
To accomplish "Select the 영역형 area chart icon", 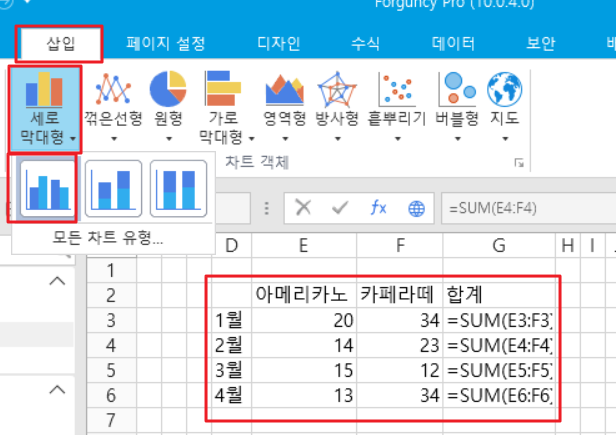I will 284,92.
